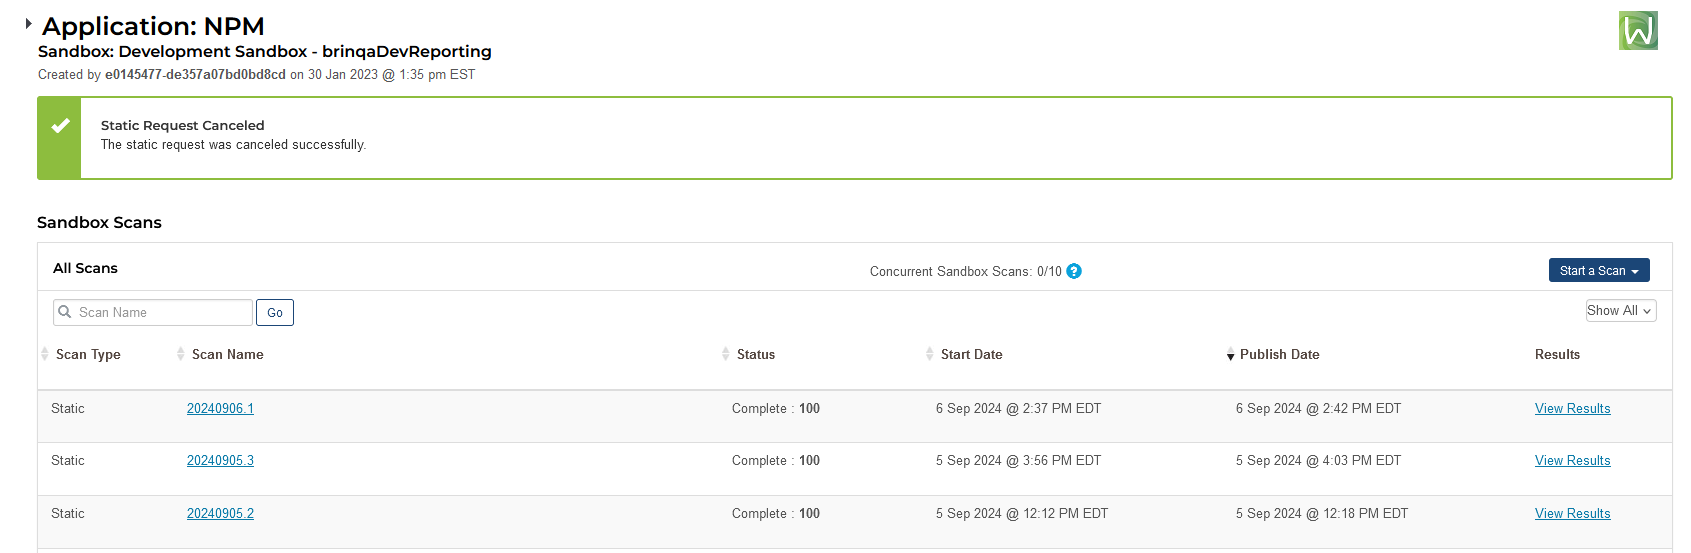The height and width of the screenshot is (553, 1691).
Task: Open the concurrent sandbox scans help icon
Action: (1074, 271)
